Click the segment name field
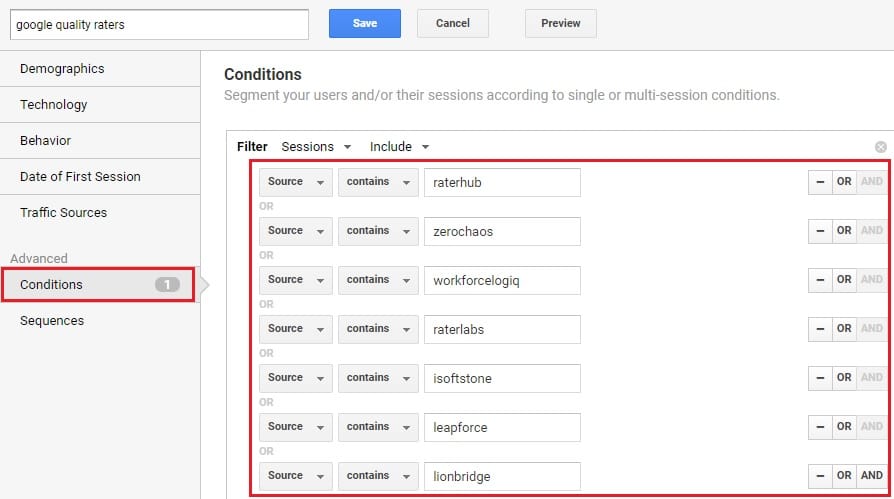Image resolution: width=894 pixels, height=499 pixels. [x=159, y=25]
